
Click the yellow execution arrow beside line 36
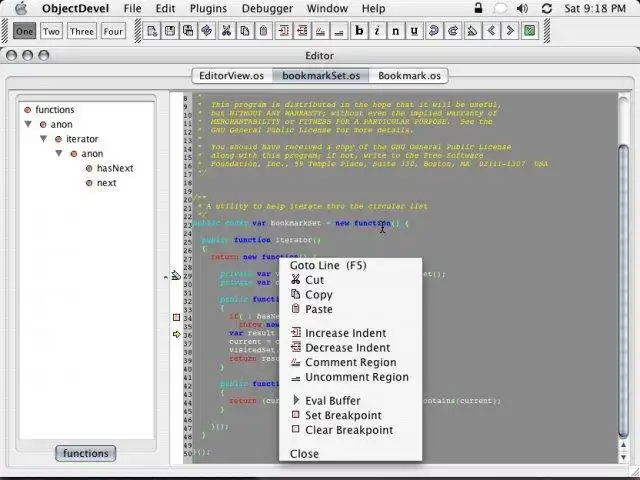pyautogui.click(x=176, y=334)
